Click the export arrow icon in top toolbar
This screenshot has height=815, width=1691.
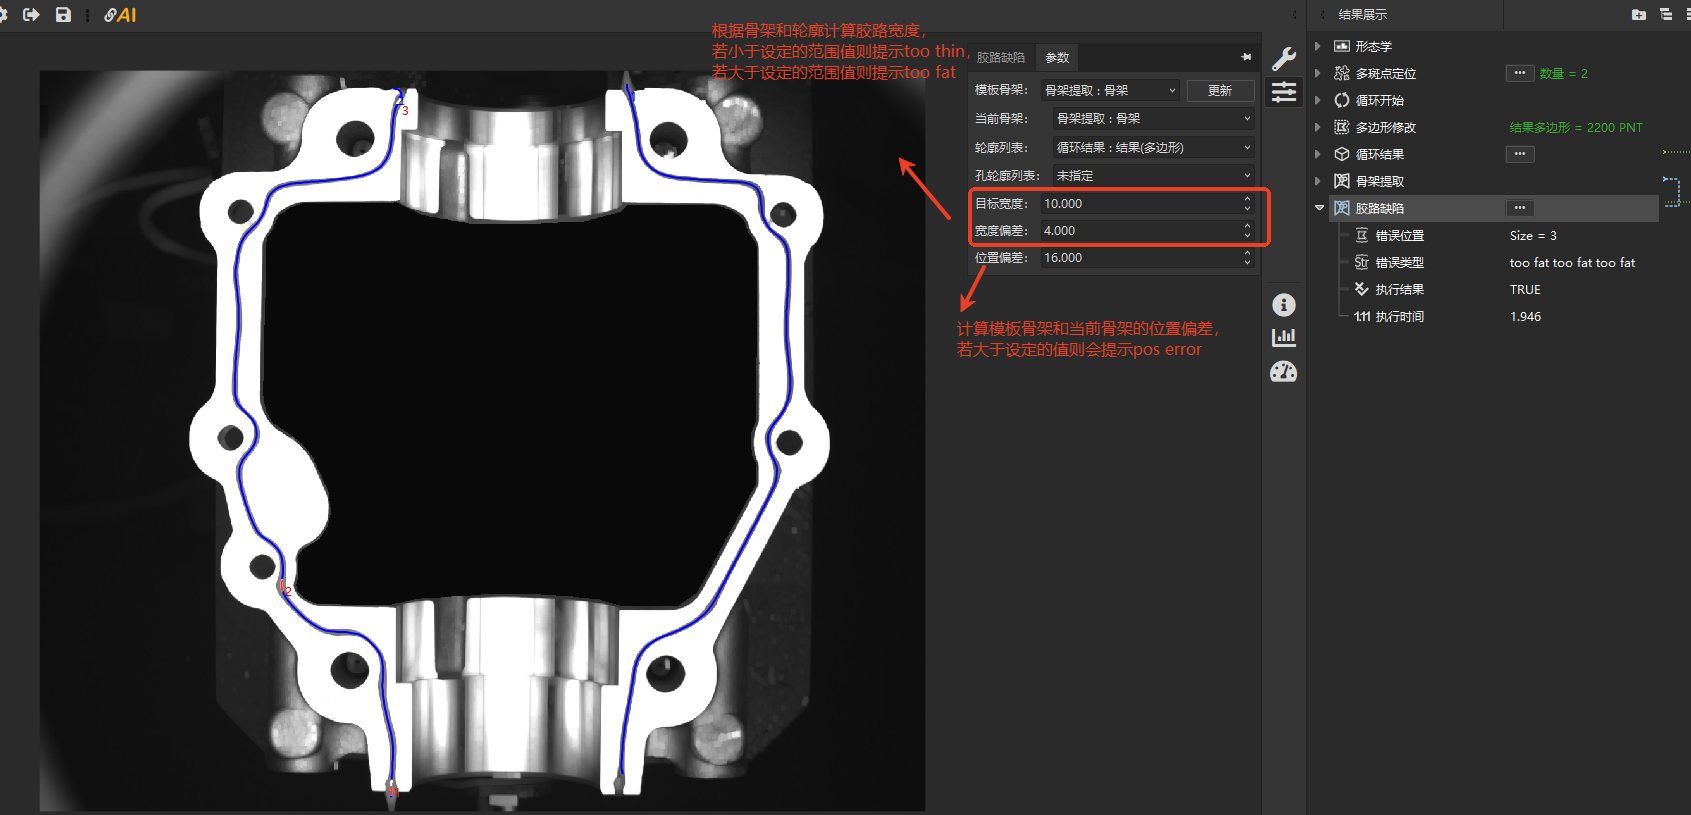click(31, 15)
